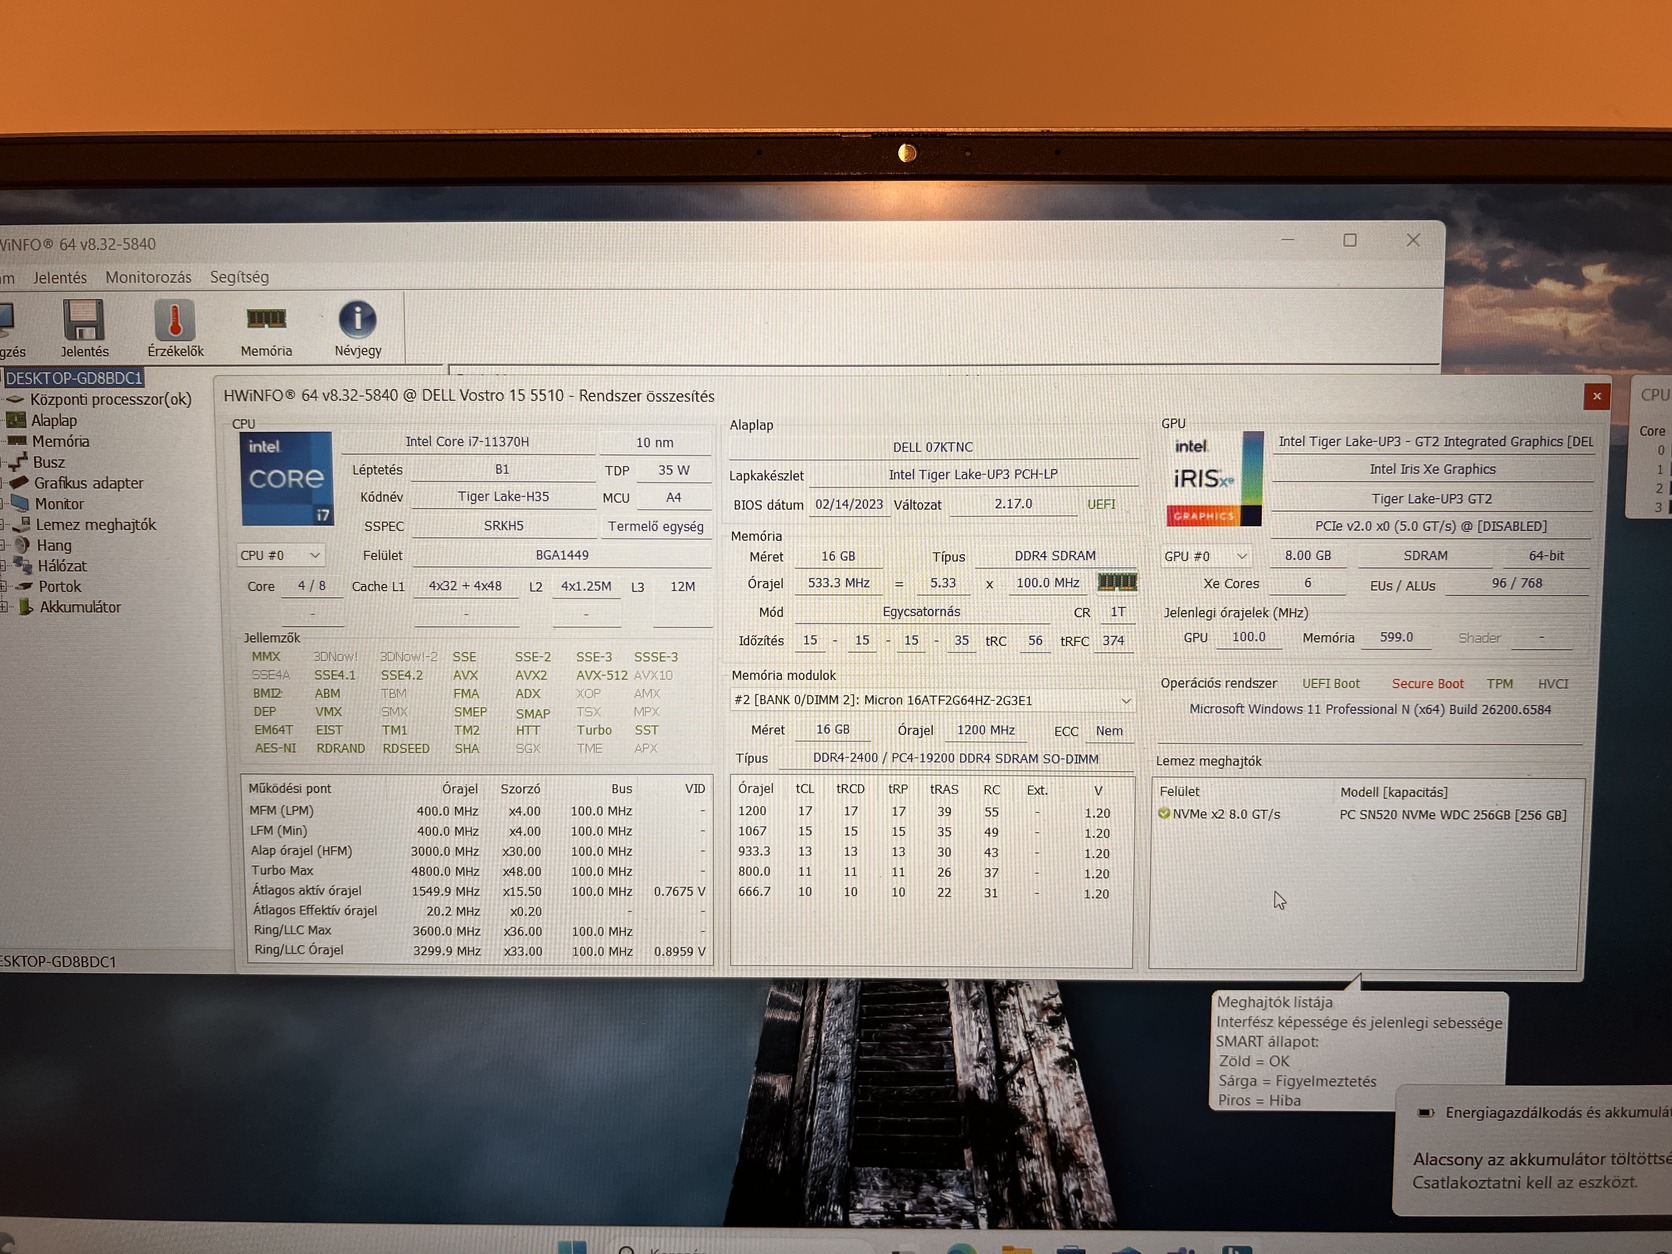Click the processor chip icon beside Központi processzor(ok)
Viewport: 1672px width, 1254px height.
(16, 399)
